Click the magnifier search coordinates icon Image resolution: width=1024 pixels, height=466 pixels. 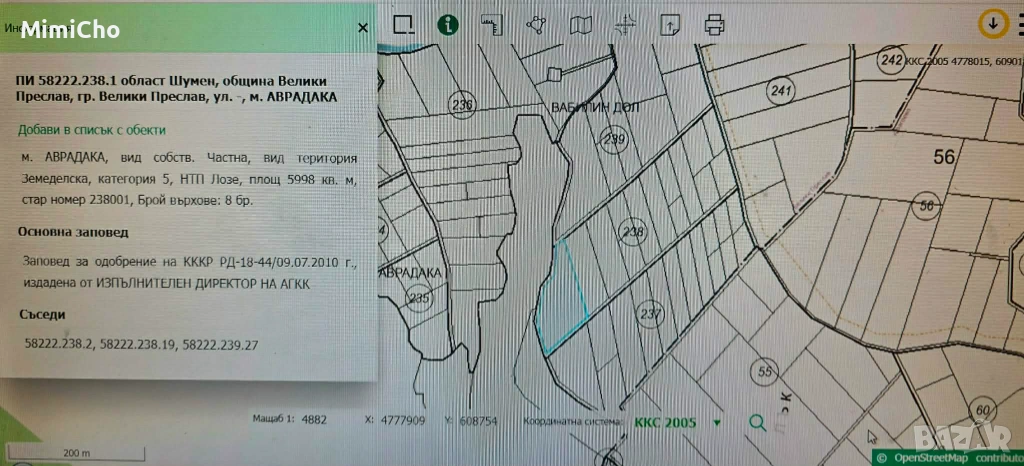point(756,423)
